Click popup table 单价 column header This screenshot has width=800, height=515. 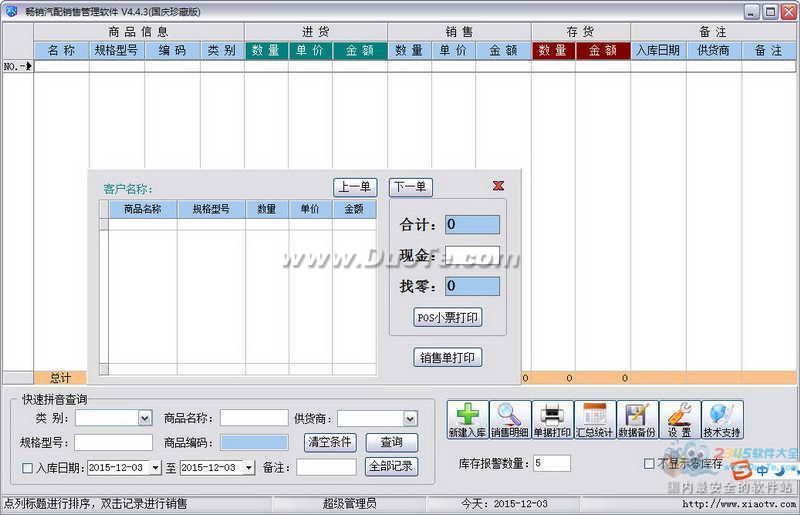(310, 209)
